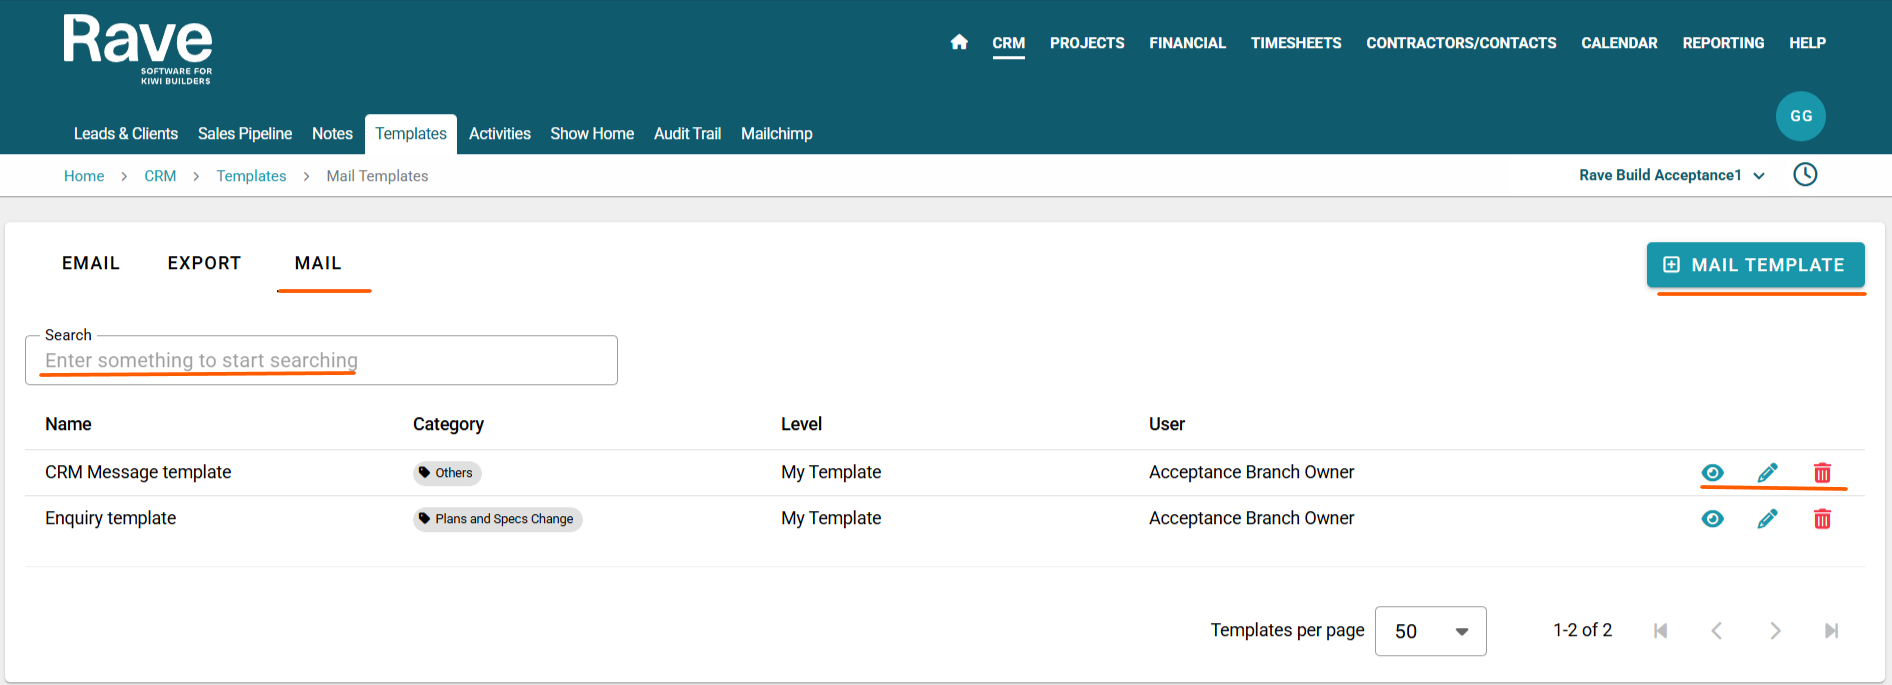
Task: Edit the CRM Message template
Action: tap(1767, 473)
